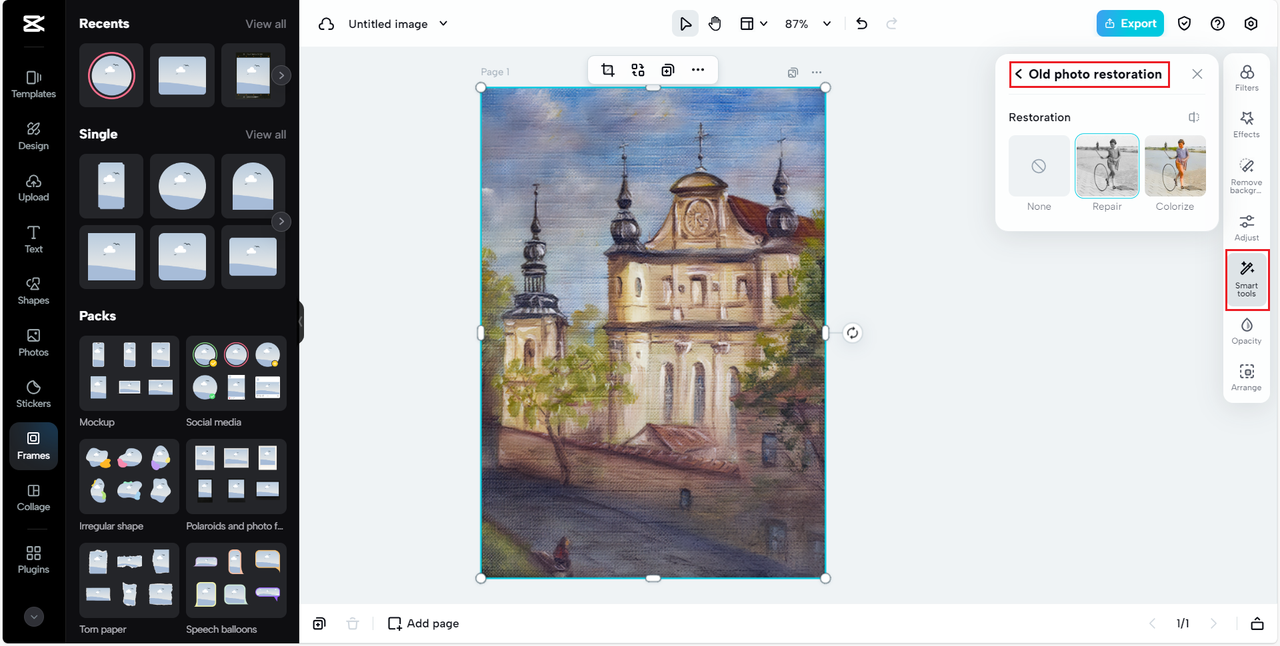This screenshot has width=1280, height=646.
Task: Open the help question mark icon
Action: pos(1217,24)
